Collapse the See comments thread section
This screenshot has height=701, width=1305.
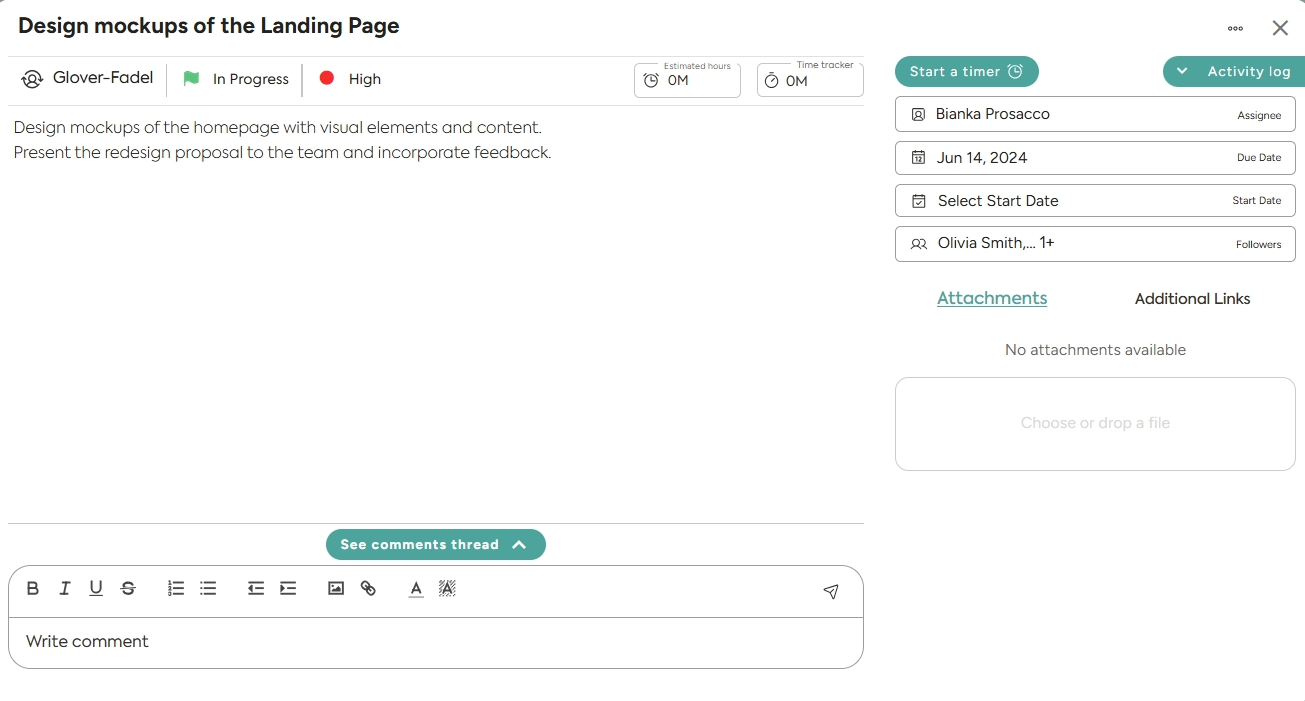(x=435, y=545)
